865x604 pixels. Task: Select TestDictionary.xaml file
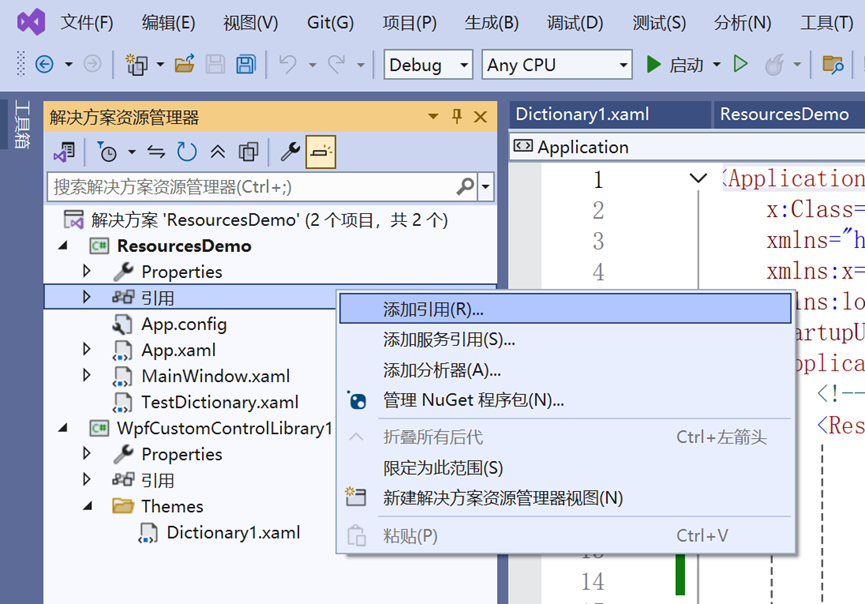220,402
